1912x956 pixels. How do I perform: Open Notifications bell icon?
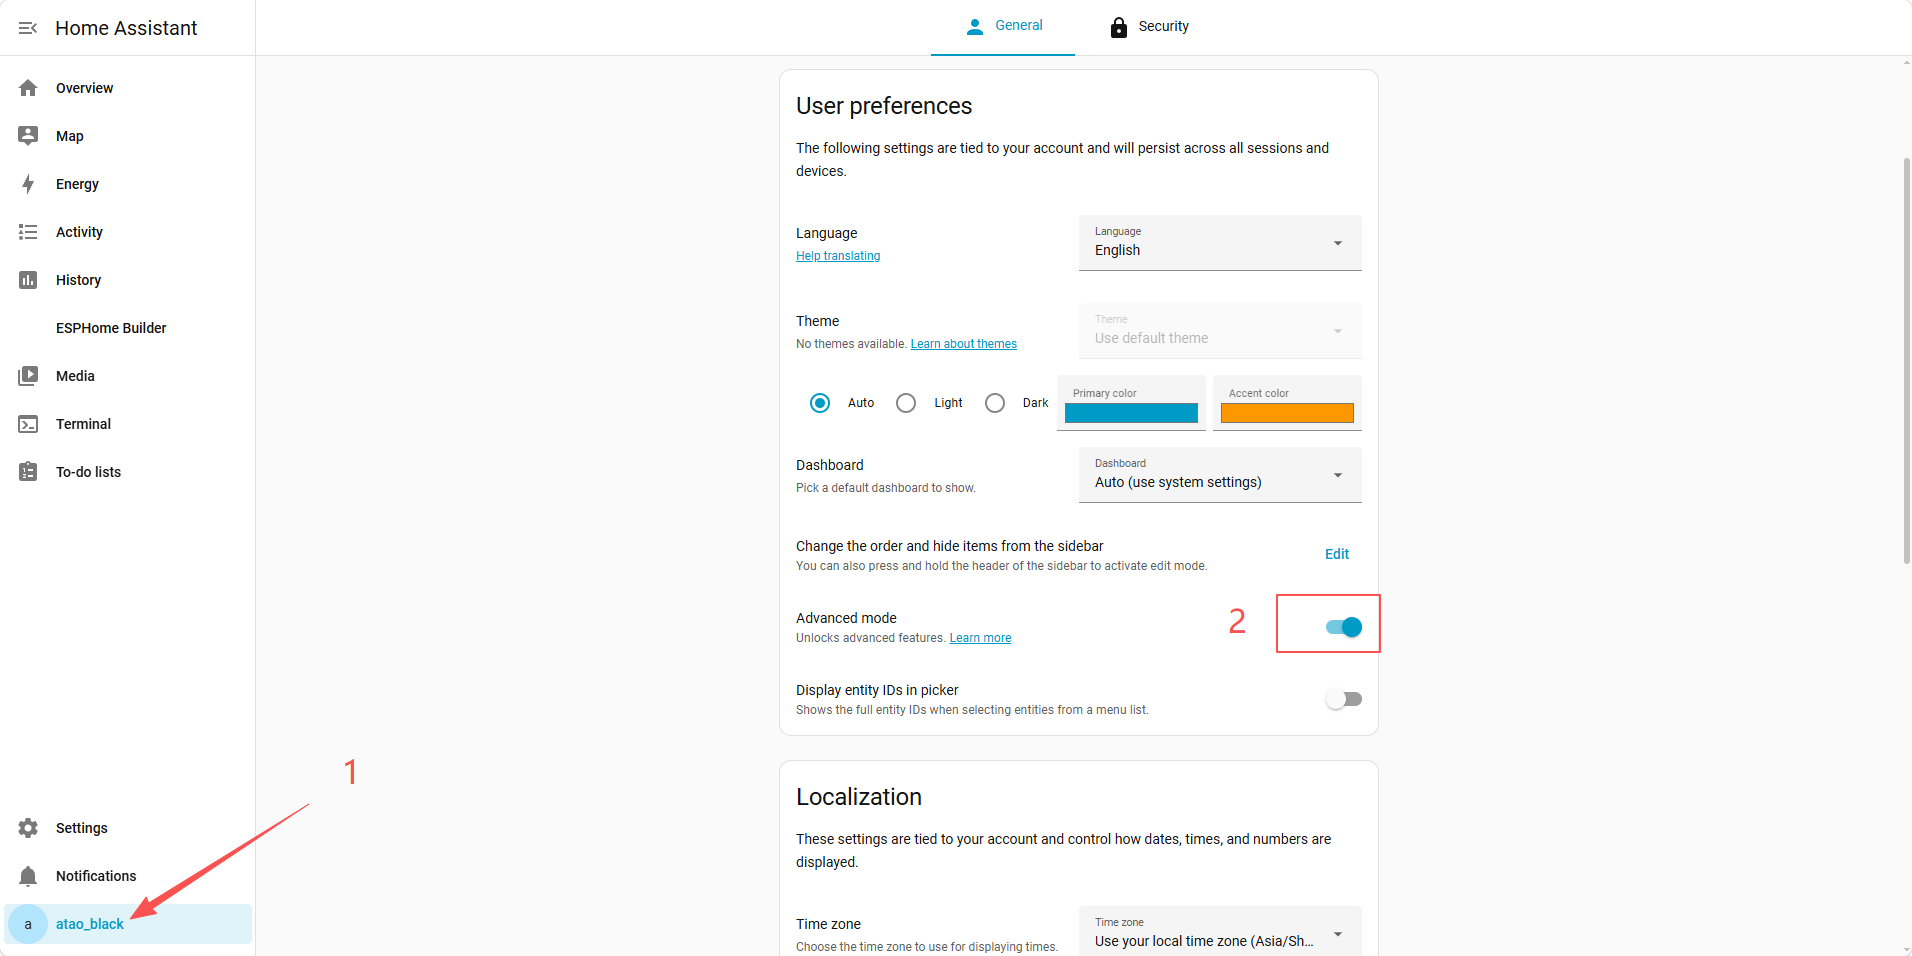click(x=28, y=876)
